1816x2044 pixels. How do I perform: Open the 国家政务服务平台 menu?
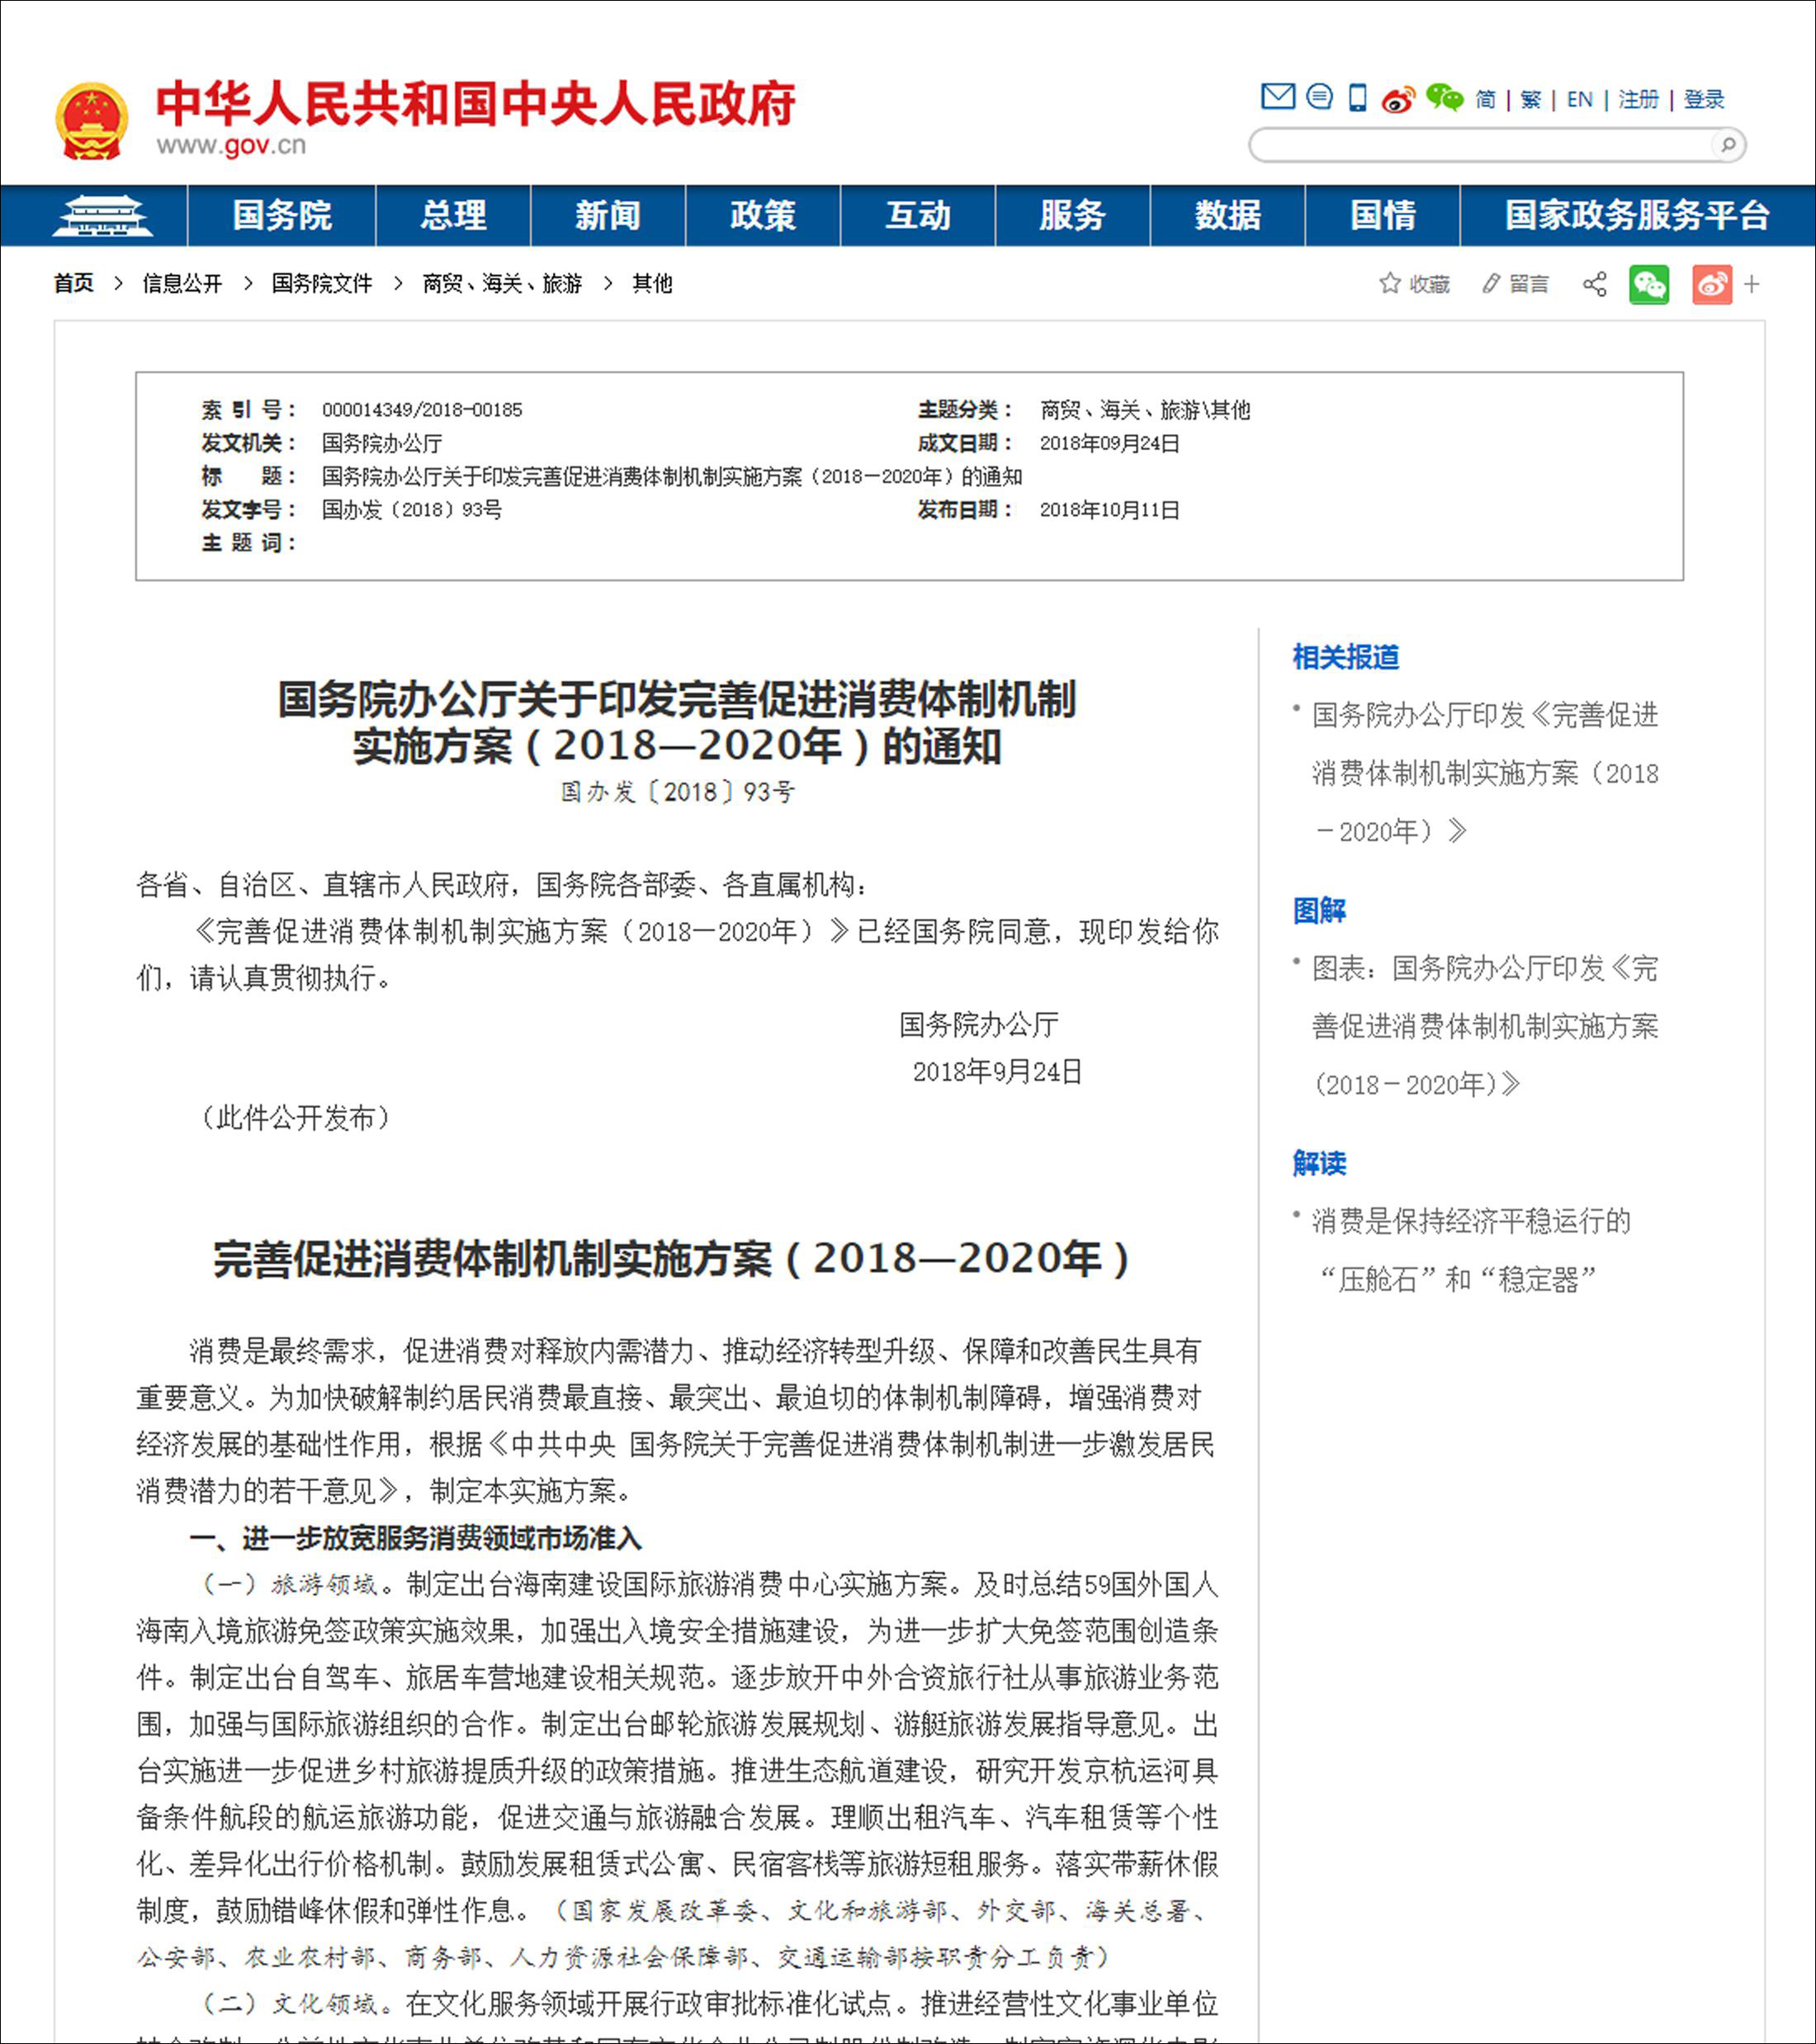click(1637, 215)
